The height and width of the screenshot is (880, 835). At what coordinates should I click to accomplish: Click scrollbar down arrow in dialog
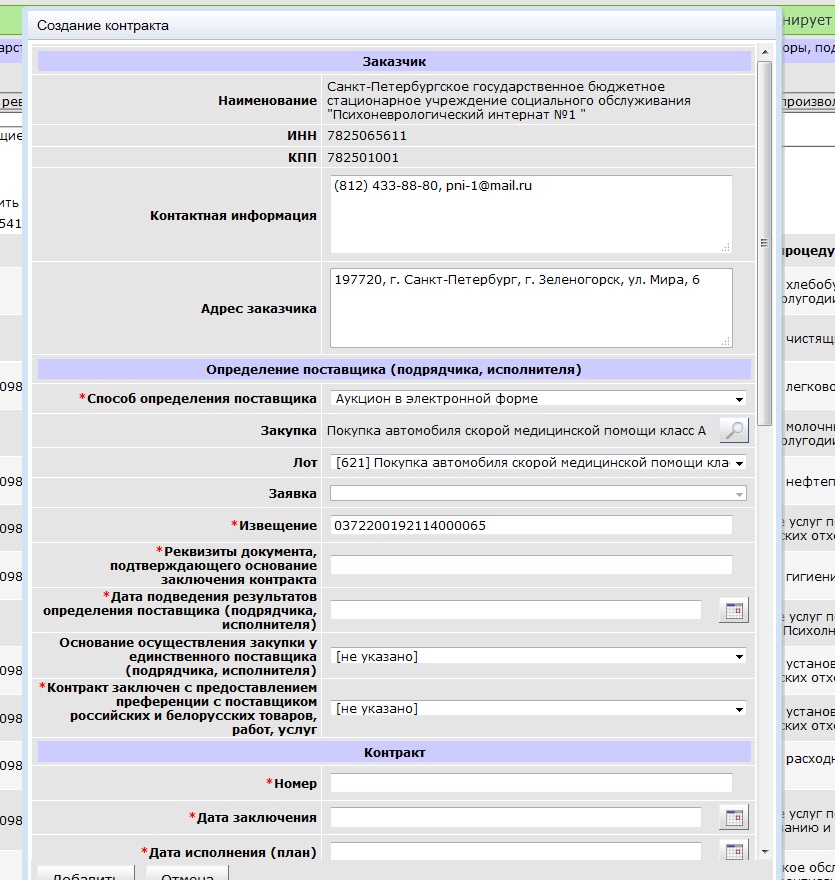pyautogui.click(x=765, y=852)
